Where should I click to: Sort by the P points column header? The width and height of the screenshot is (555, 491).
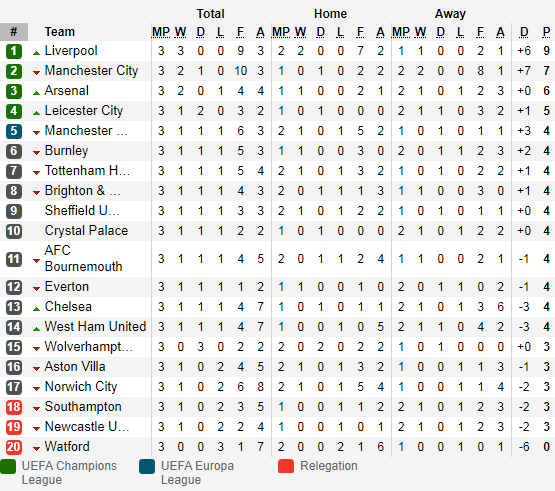pos(546,32)
